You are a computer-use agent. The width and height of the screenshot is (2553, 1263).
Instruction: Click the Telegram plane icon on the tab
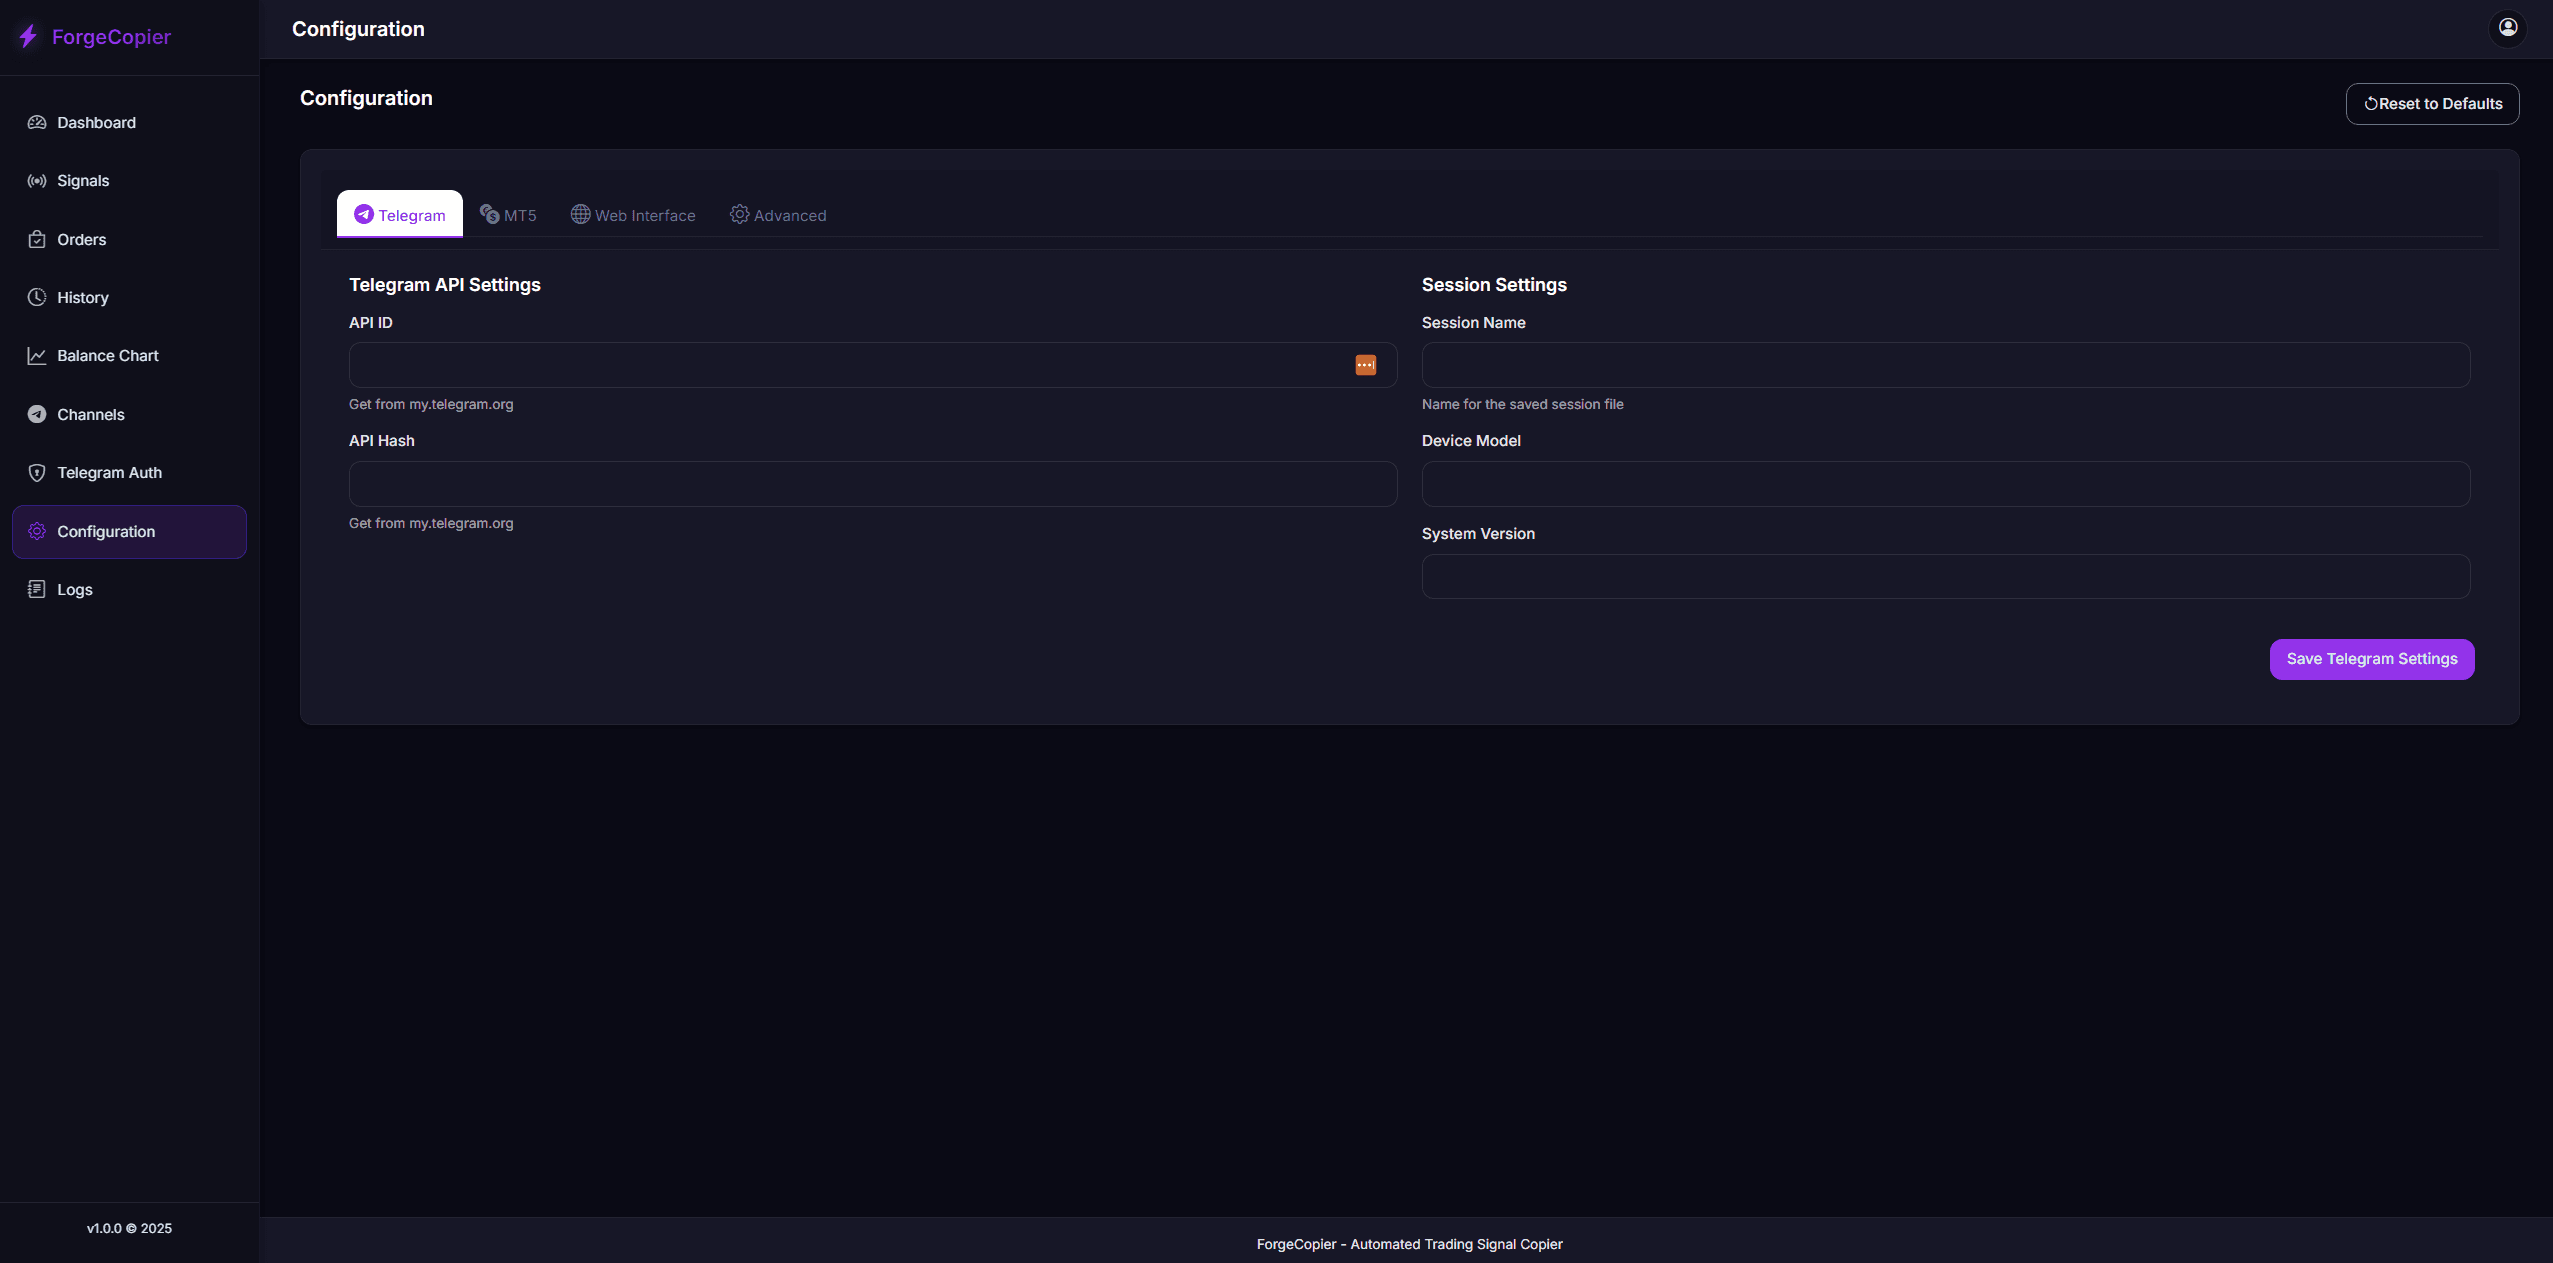point(364,214)
